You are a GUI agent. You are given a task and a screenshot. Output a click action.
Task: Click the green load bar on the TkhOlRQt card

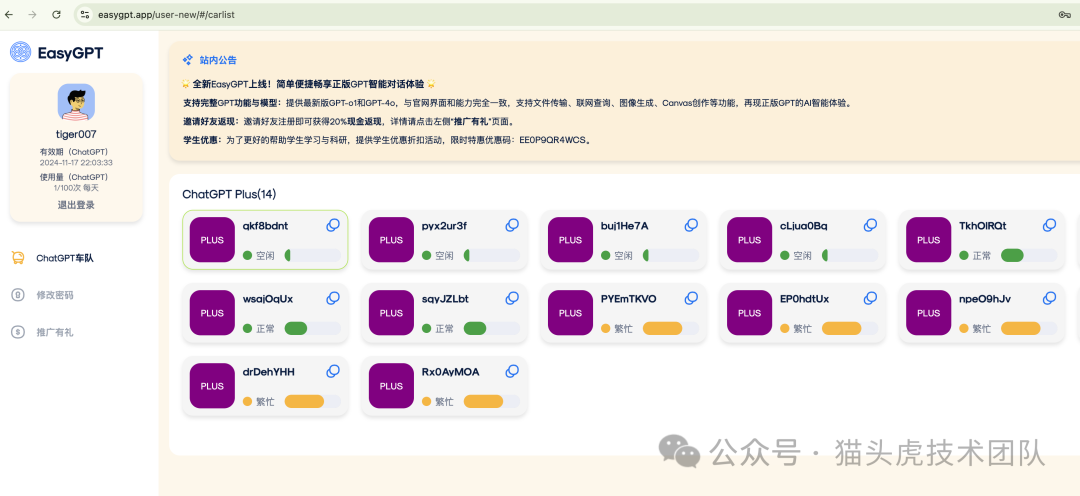[1029, 256]
